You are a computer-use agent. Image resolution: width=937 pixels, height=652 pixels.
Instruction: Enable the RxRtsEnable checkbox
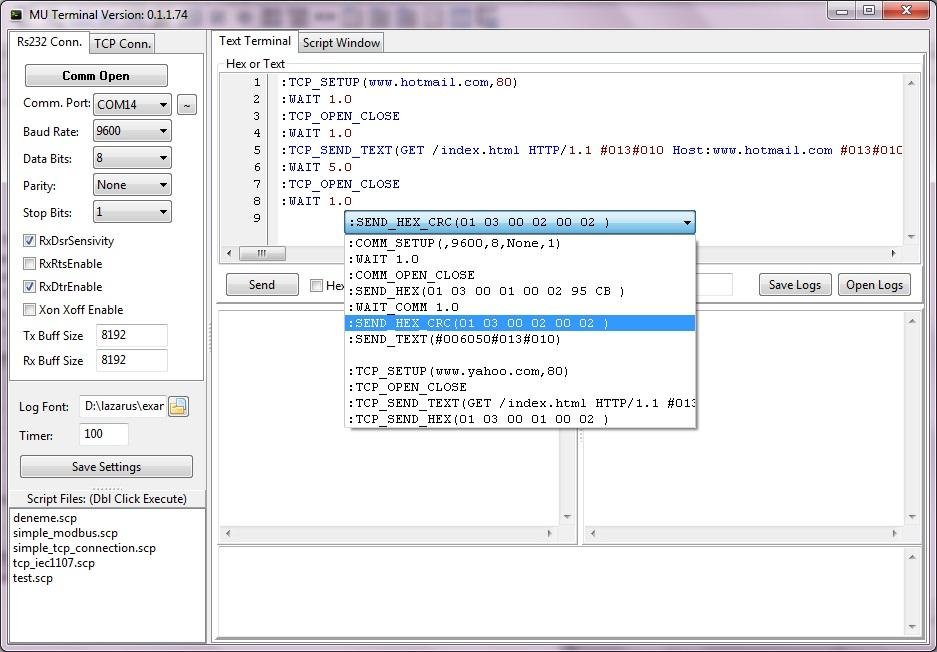[30, 264]
